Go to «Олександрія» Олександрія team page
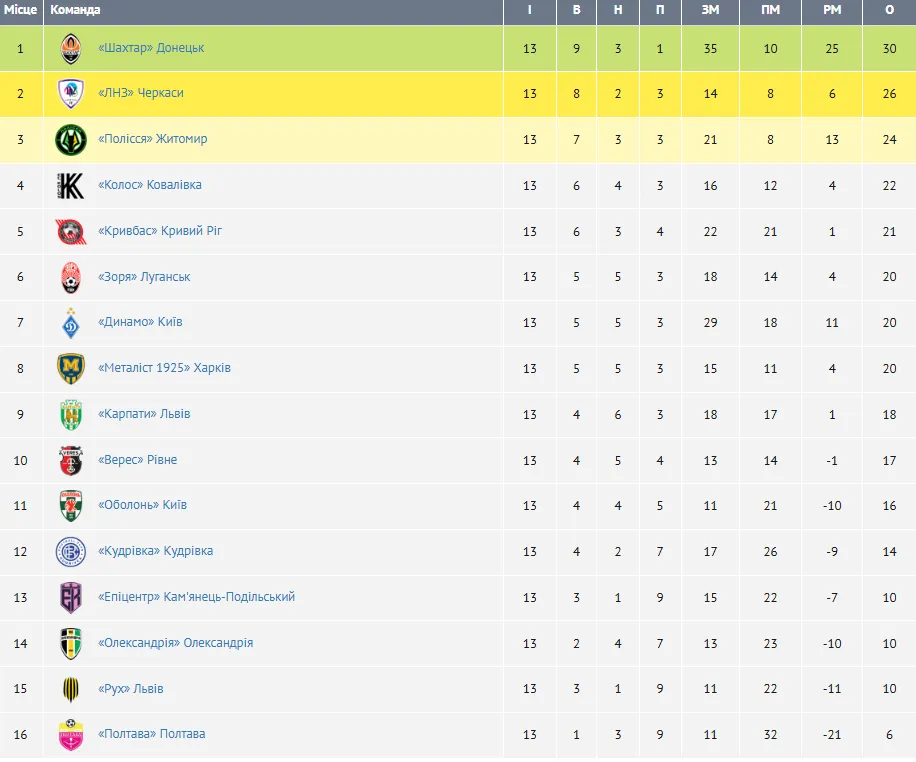Screen dimensions: 916x762 pos(175,643)
